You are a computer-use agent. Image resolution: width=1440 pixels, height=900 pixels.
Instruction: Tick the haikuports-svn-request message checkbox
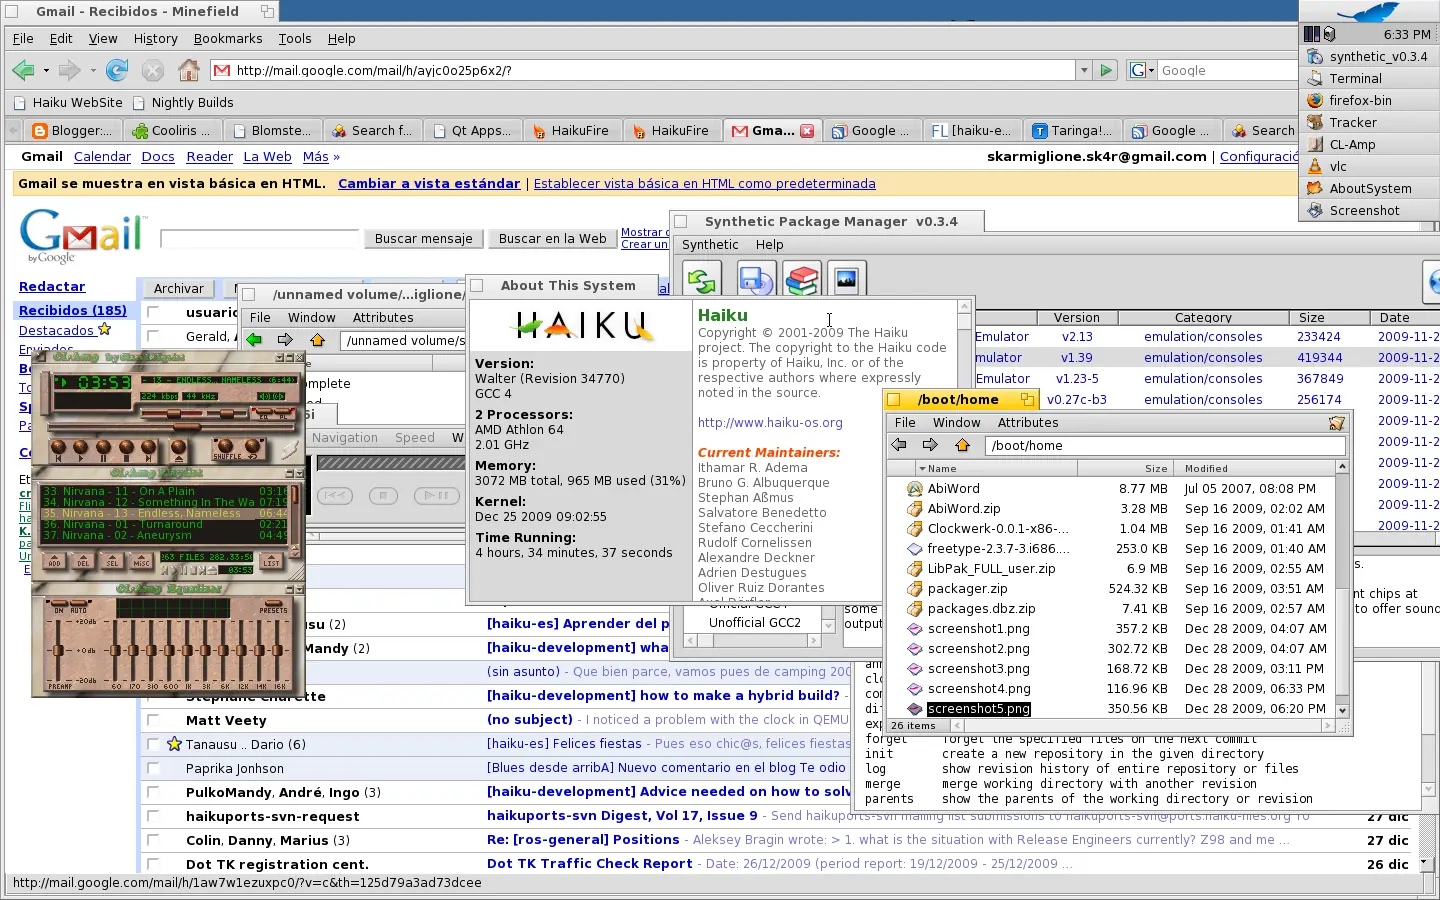click(x=153, y=816)
